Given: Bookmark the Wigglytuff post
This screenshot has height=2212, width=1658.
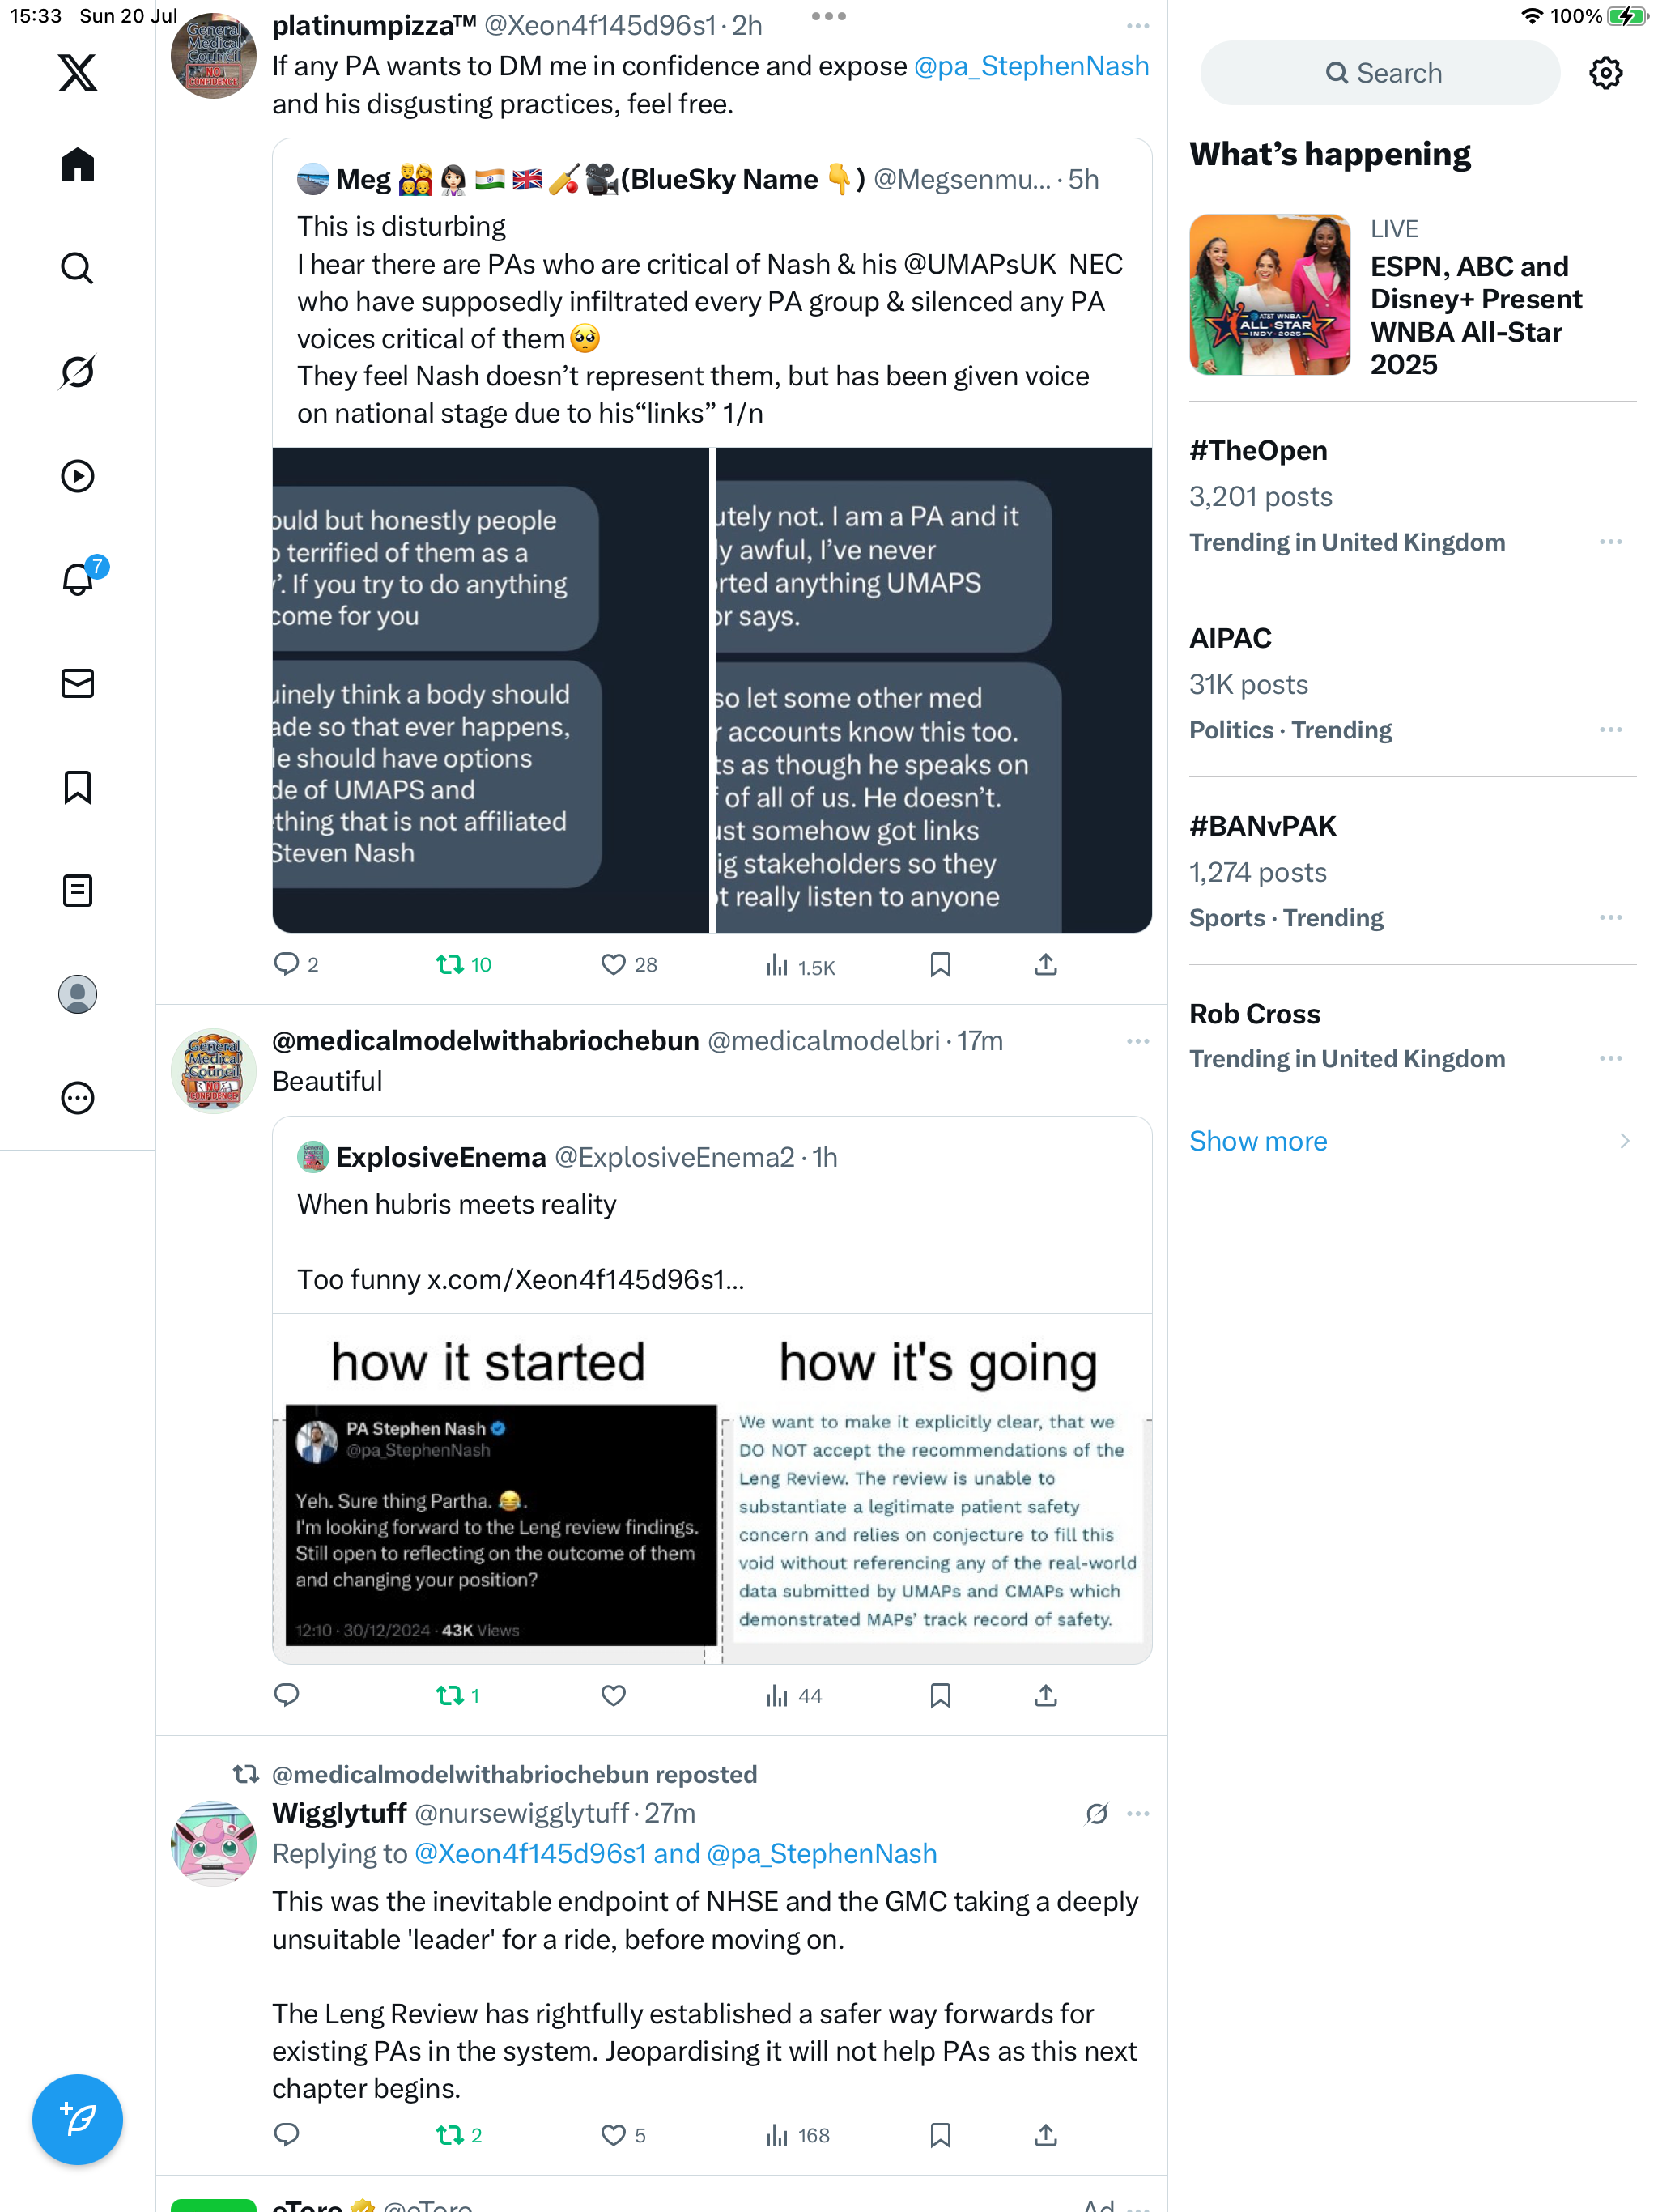Looking at the screenshot, I should (940, 2135).
